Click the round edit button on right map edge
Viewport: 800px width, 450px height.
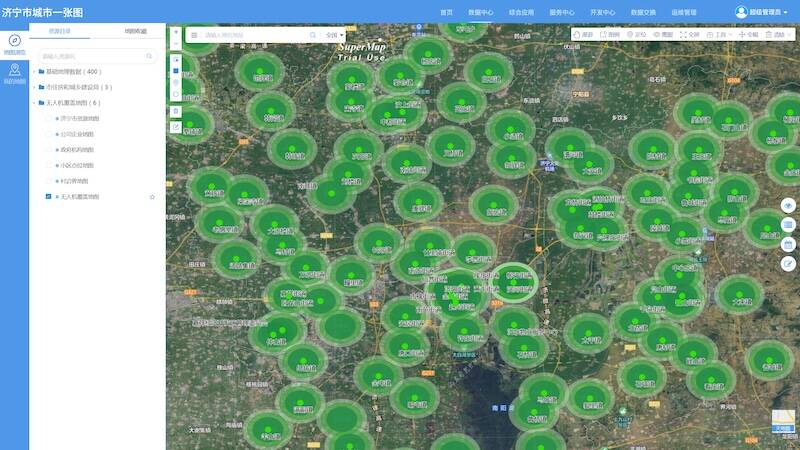tap(788, 264)
